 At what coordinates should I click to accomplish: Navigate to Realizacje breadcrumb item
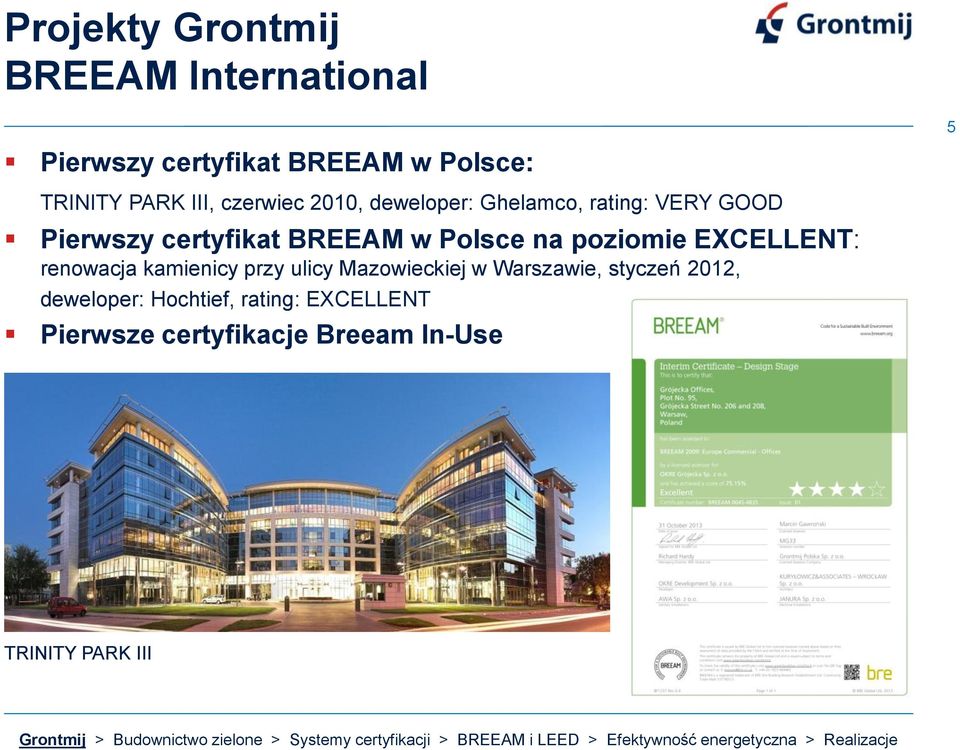coord(860,740)
